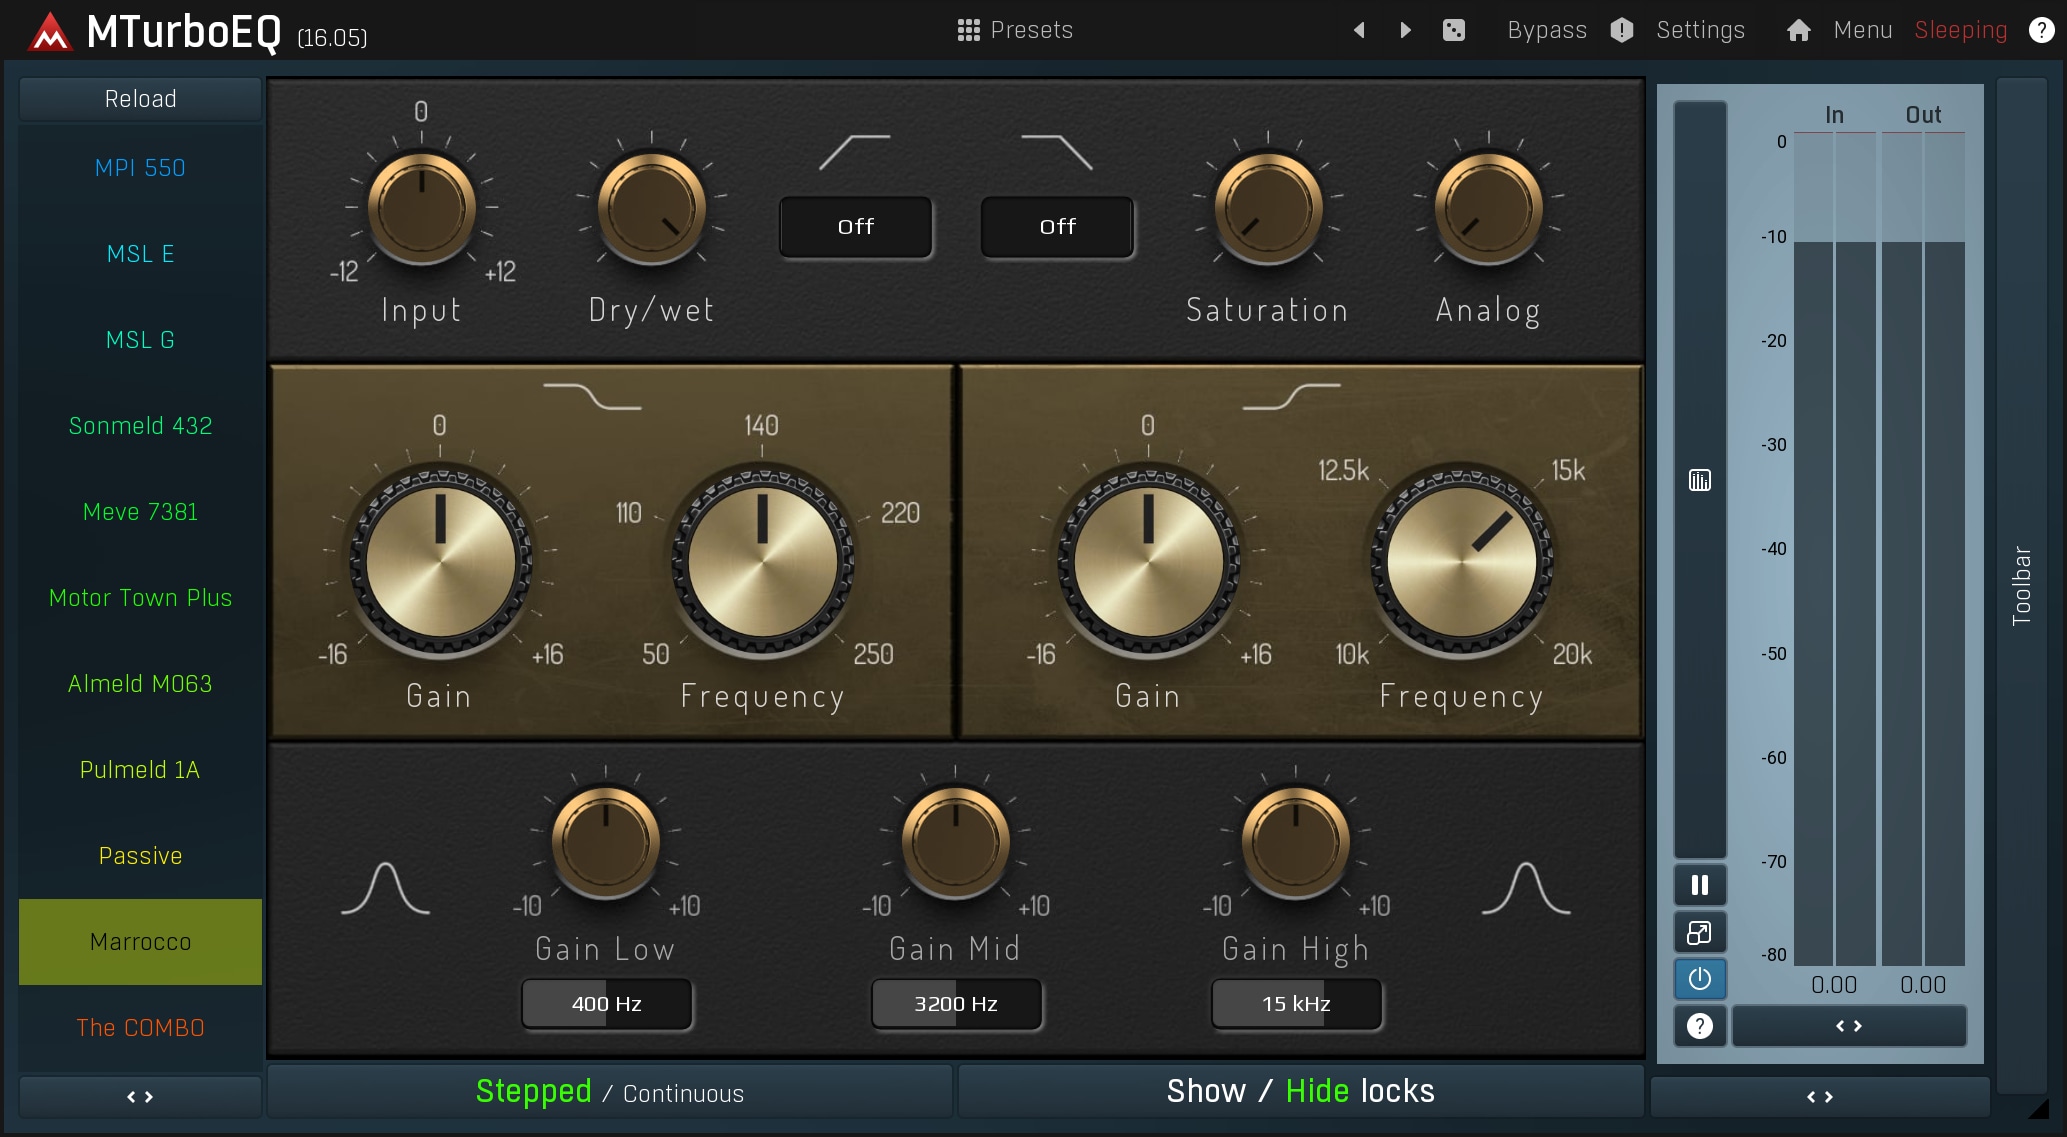The width and height of the screenshot is (2067, 1137).
Task: Go to next preset arrow
Action: click(x=1405, y=30)
